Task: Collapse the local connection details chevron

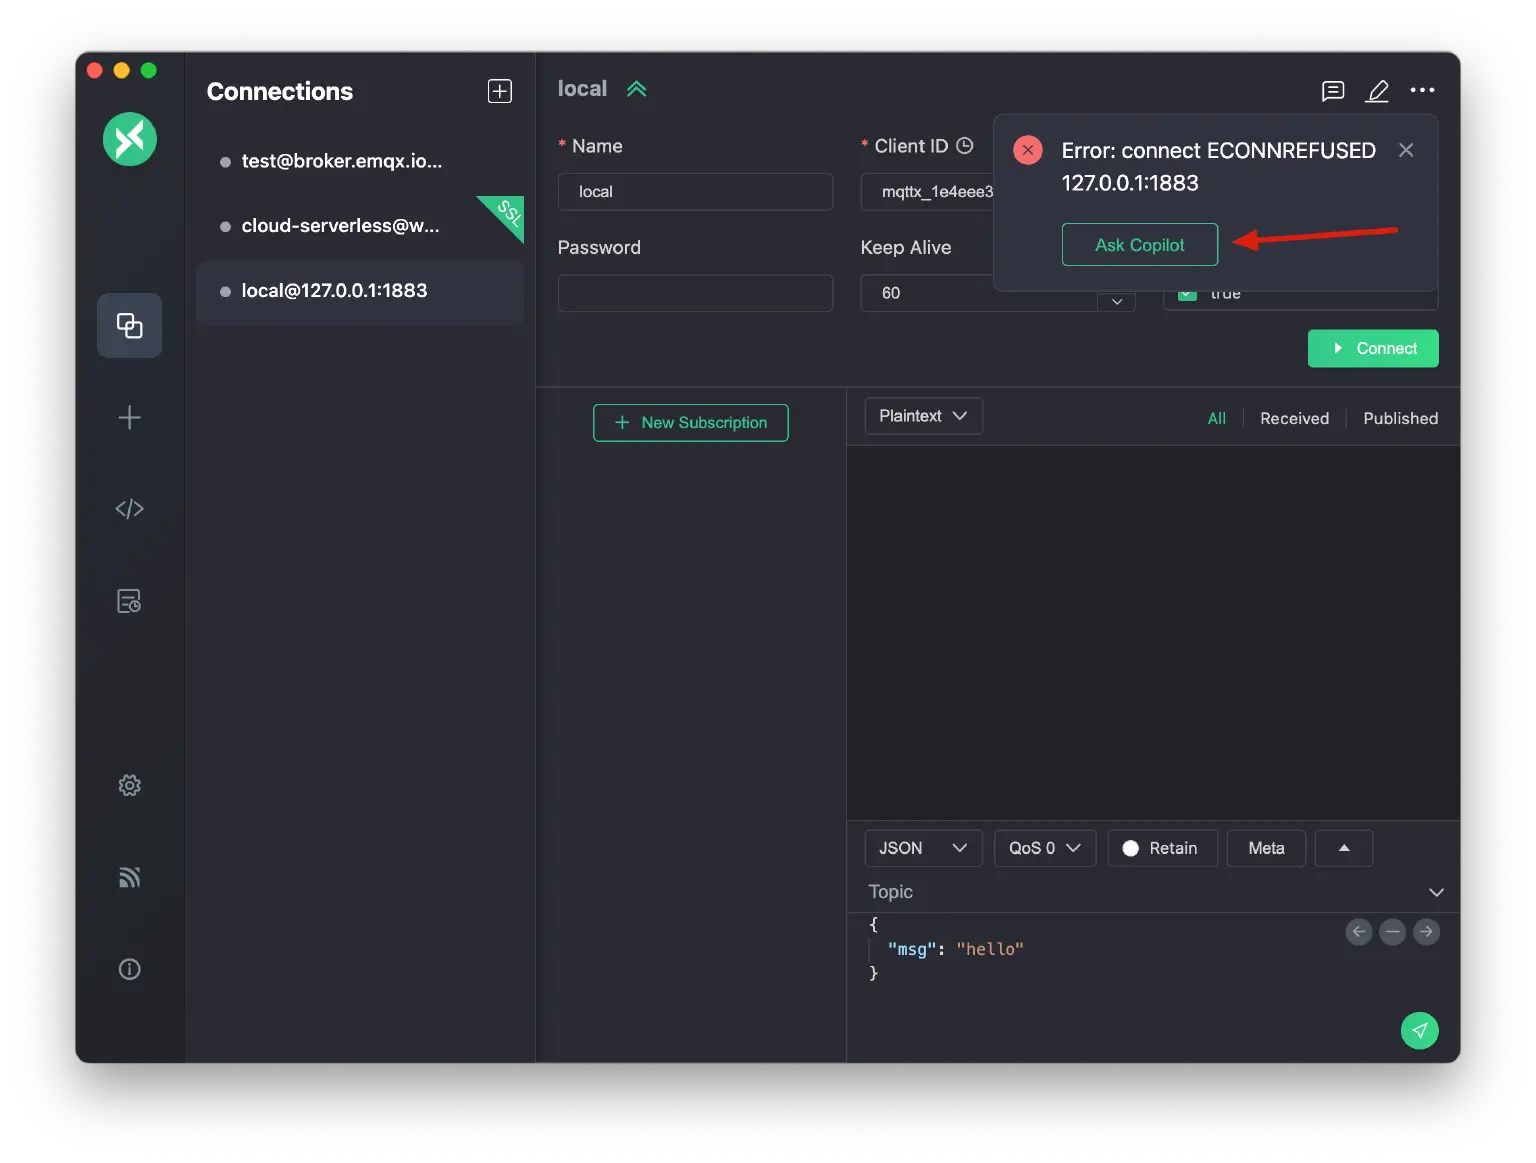Action: click(x=636, y=89)
